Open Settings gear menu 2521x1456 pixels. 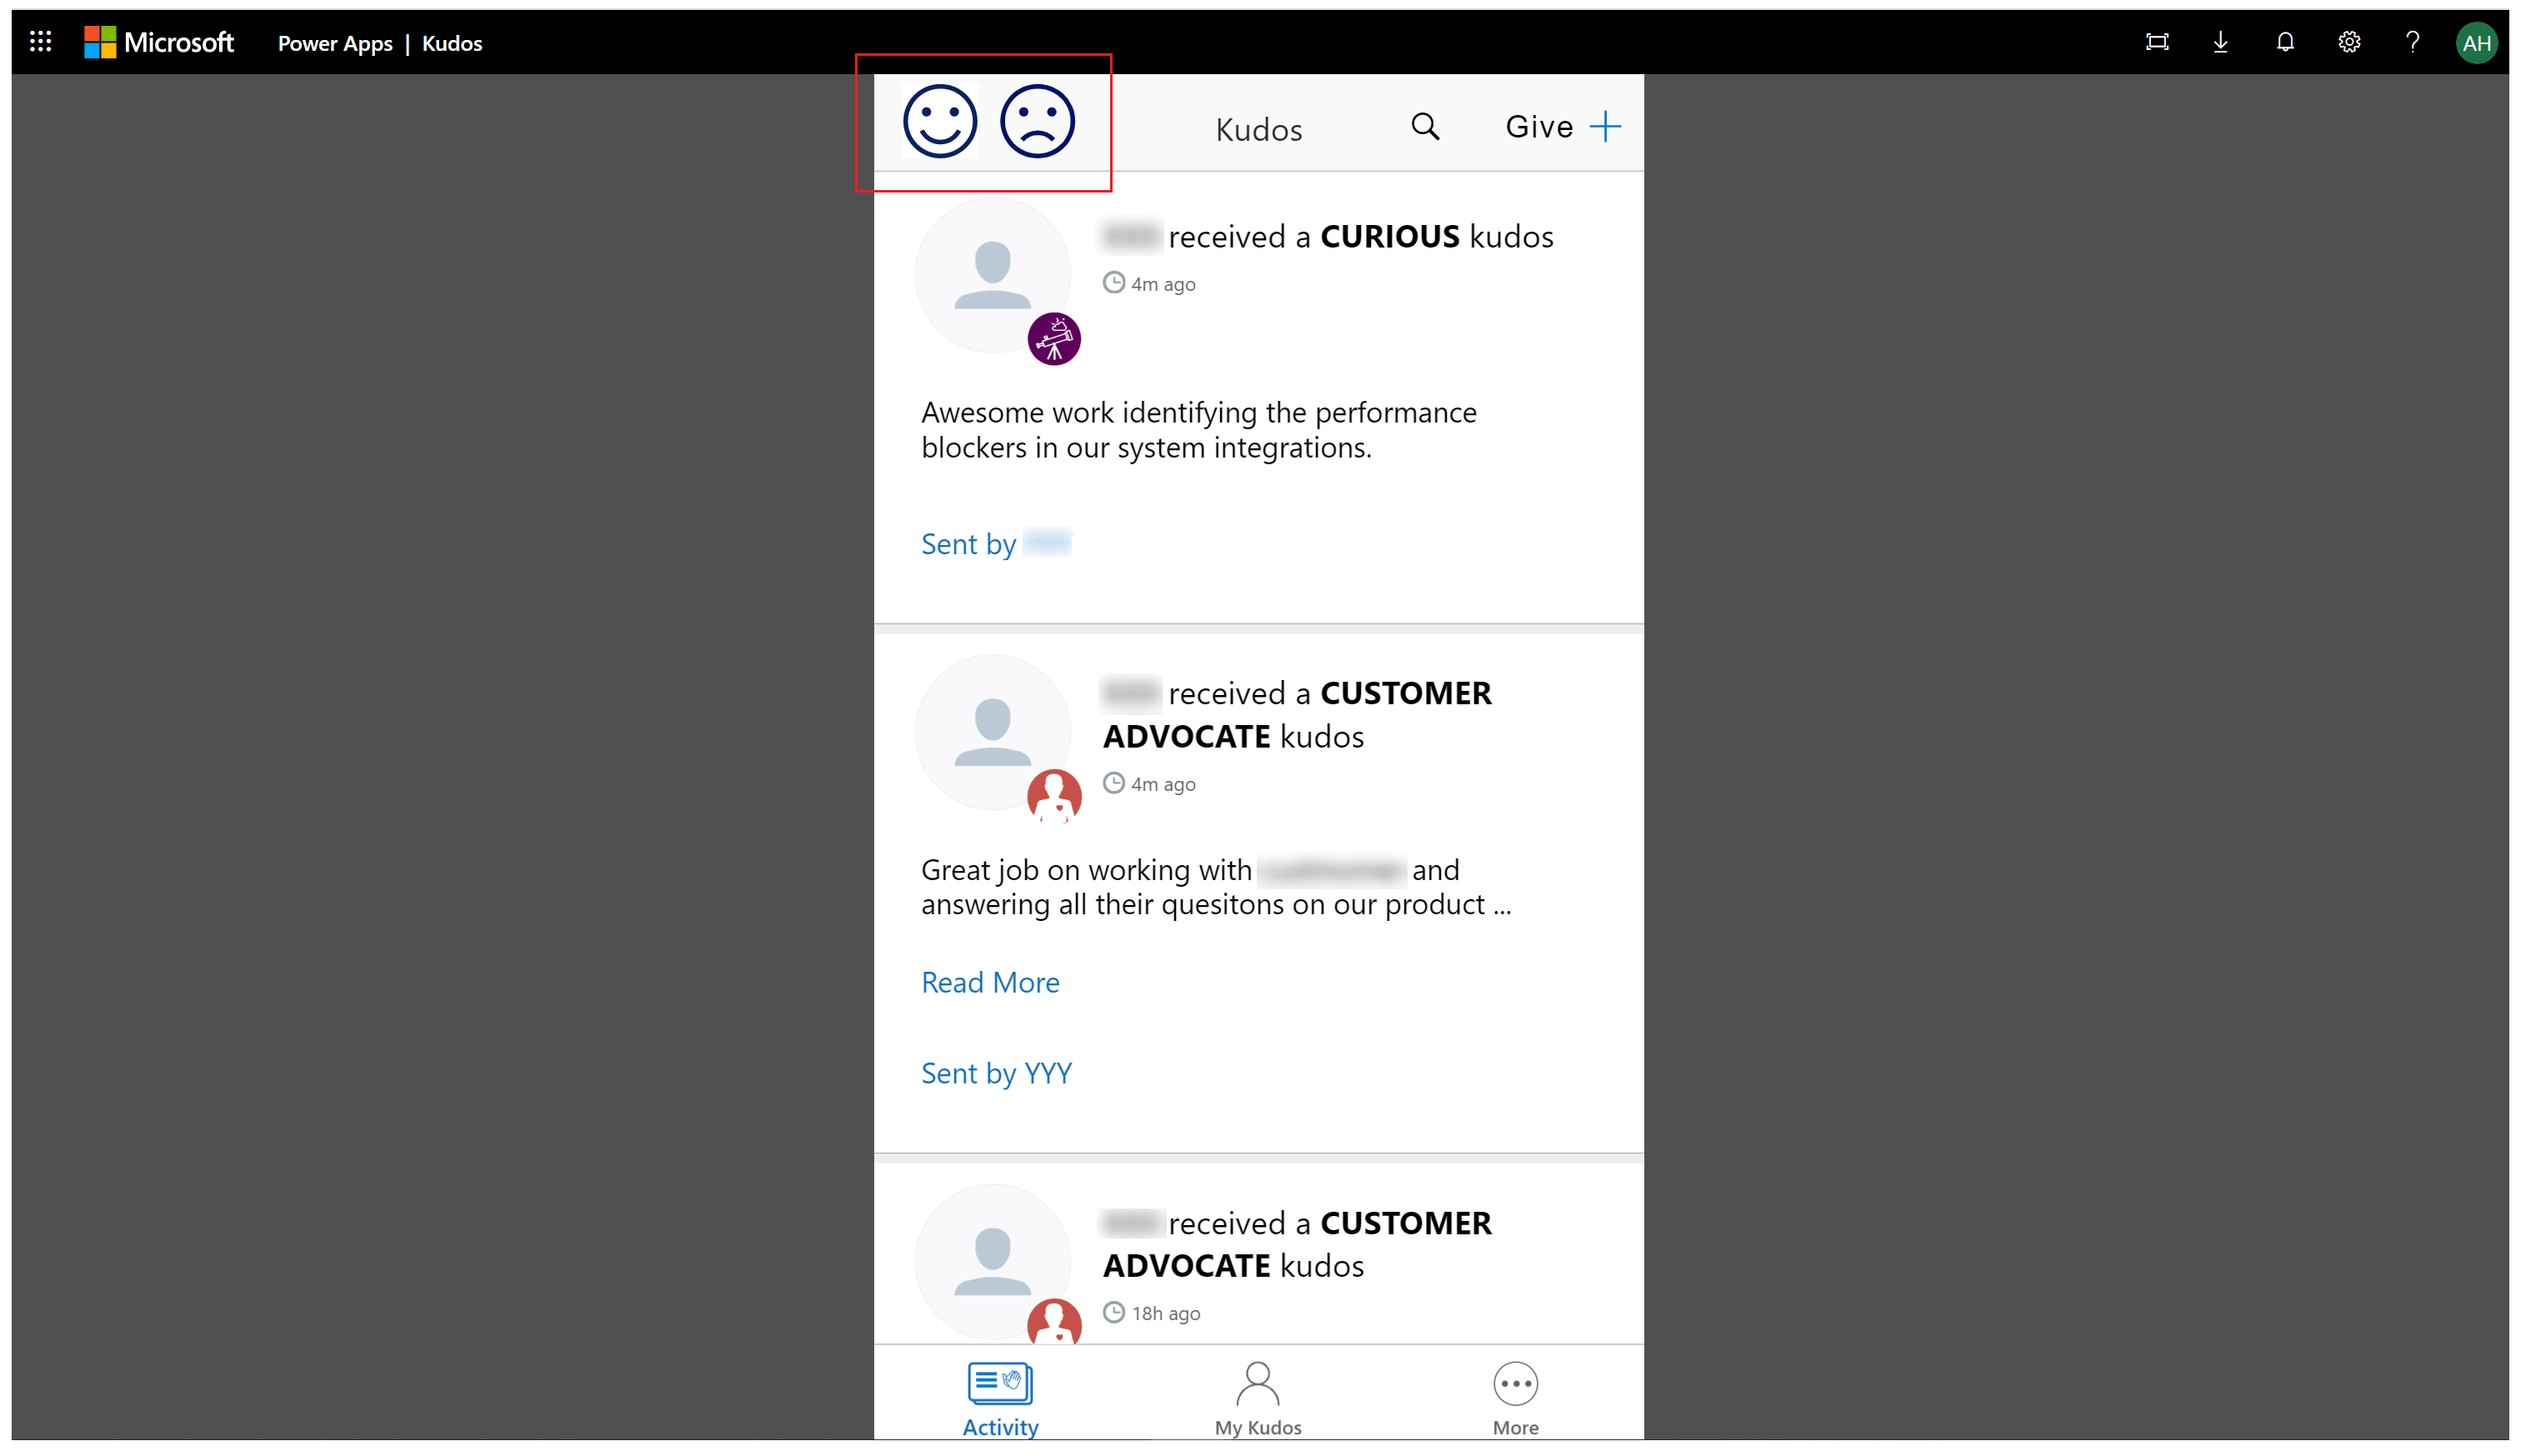(2351, 42)
